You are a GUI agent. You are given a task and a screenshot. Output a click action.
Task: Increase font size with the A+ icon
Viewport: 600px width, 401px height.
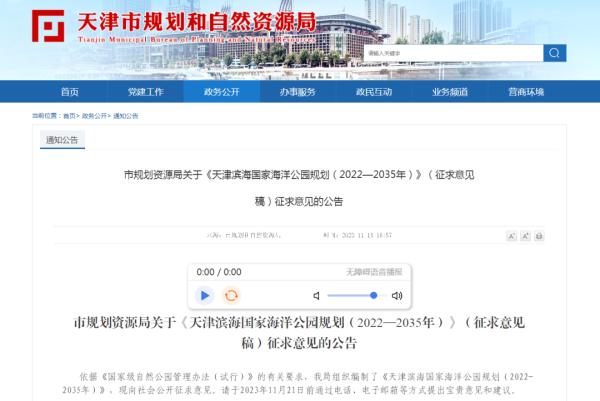click(x=511, y=236)
